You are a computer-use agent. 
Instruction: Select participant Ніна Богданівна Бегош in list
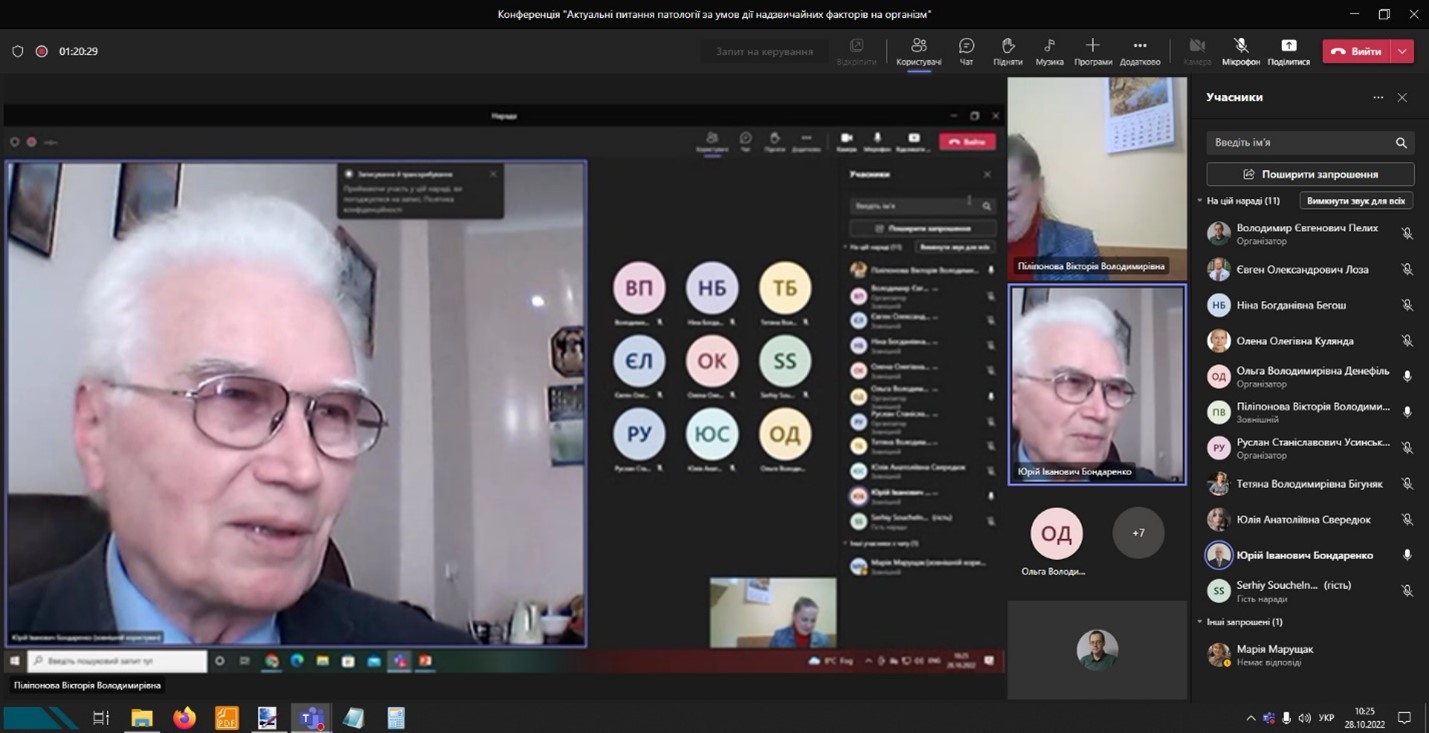coord(1290,305)
